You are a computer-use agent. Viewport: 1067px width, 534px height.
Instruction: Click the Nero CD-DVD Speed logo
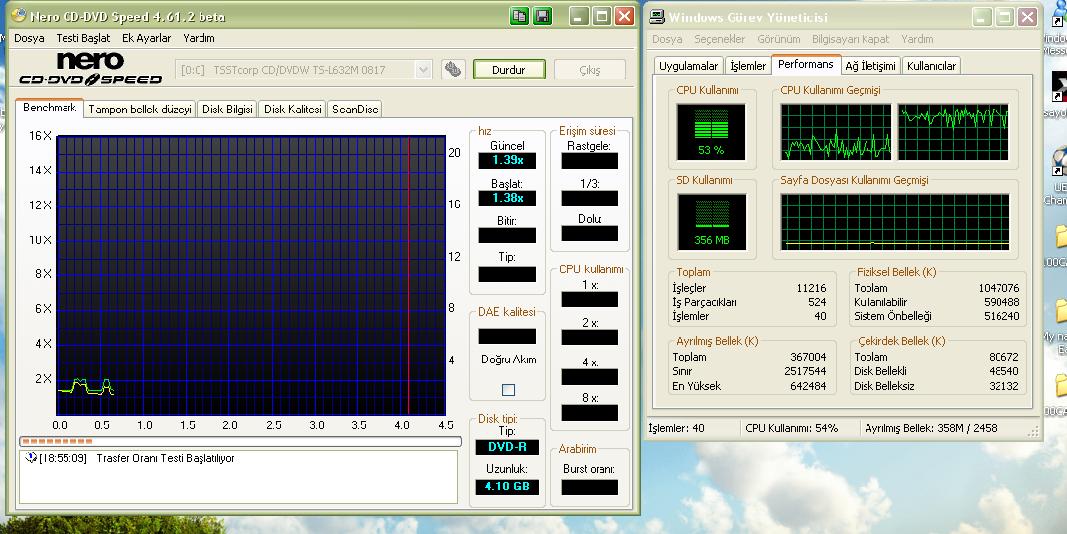90,69
